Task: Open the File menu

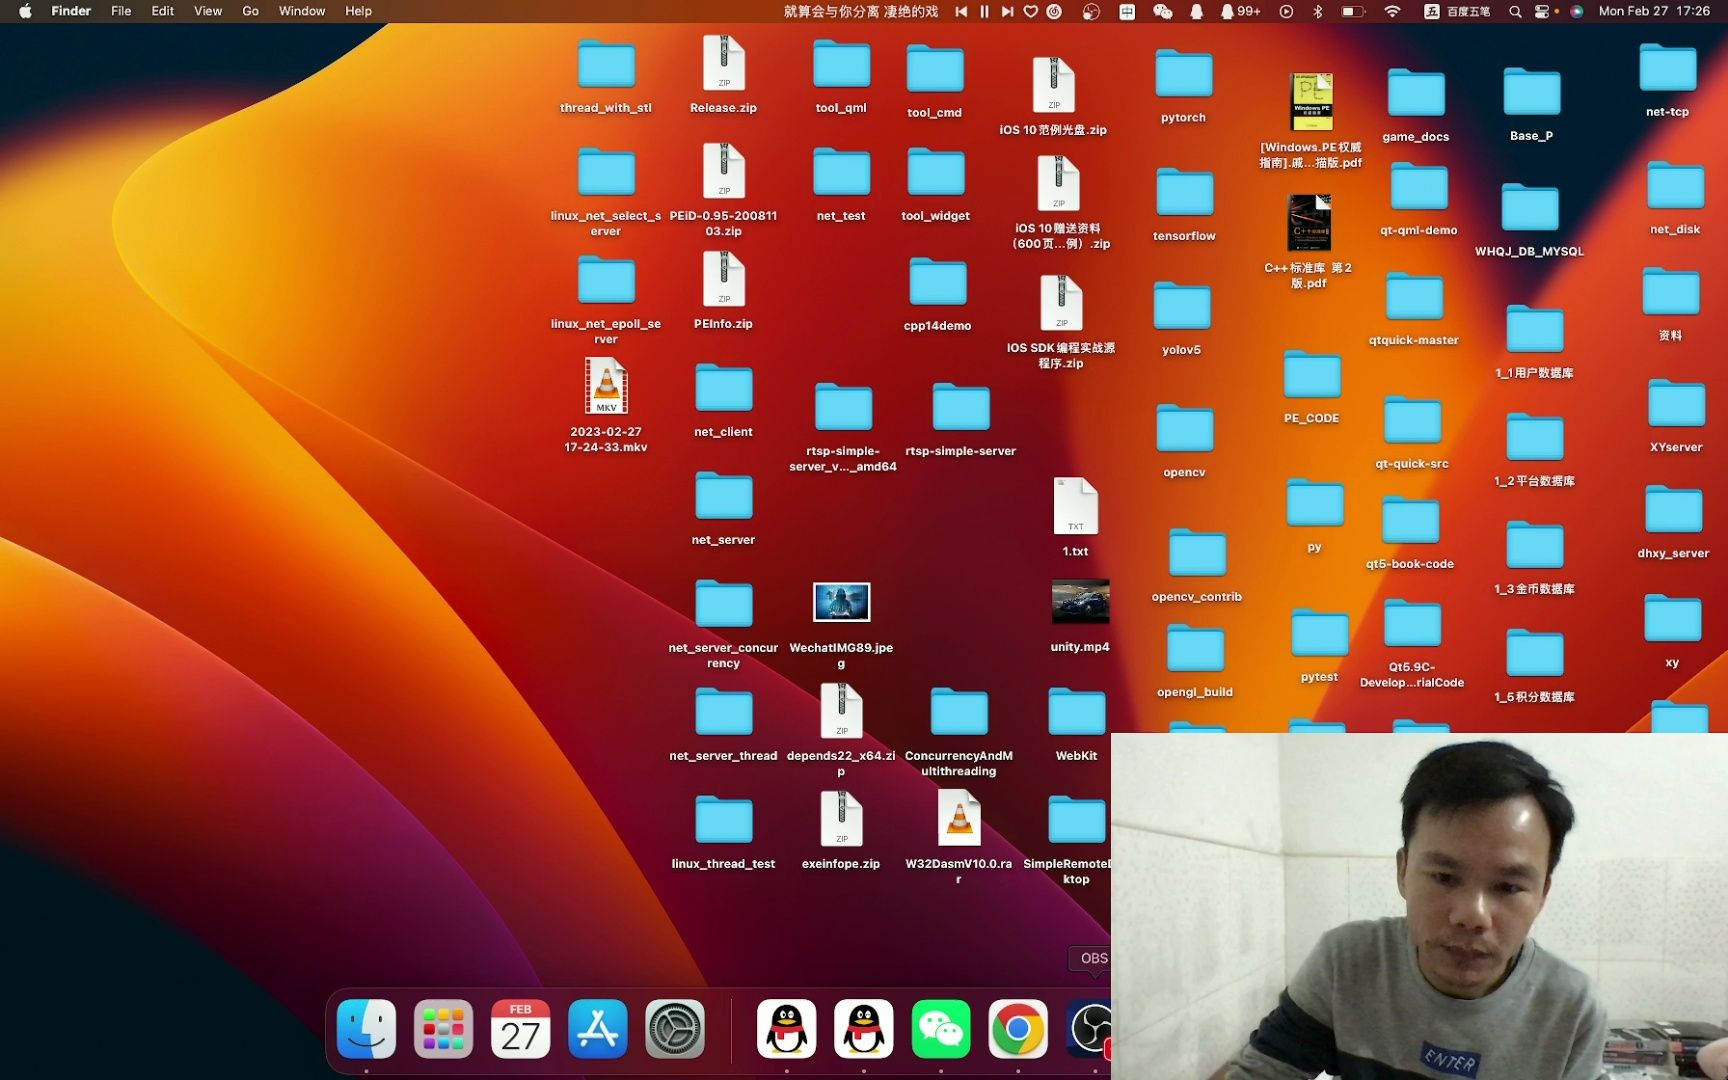Action: 121,11
